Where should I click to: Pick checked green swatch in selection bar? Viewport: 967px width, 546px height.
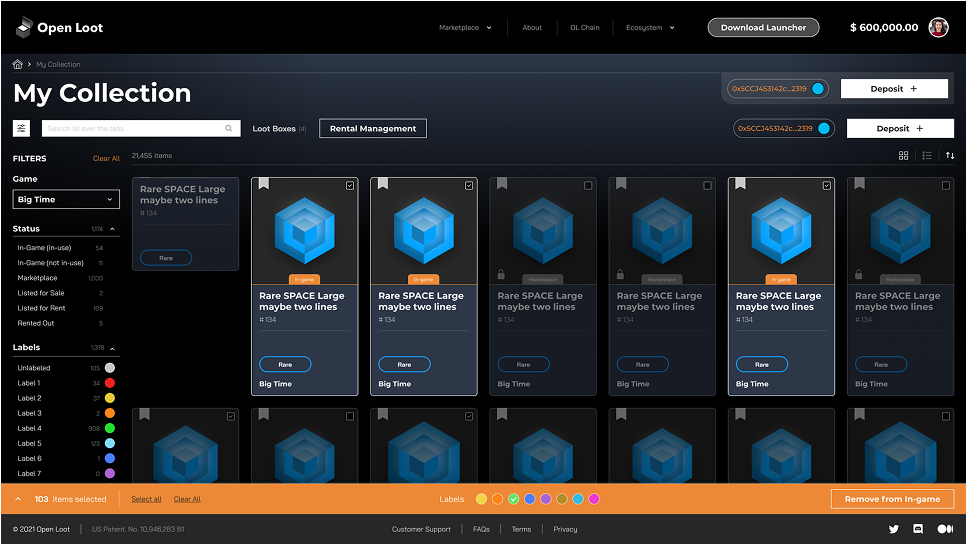point(514,499)
